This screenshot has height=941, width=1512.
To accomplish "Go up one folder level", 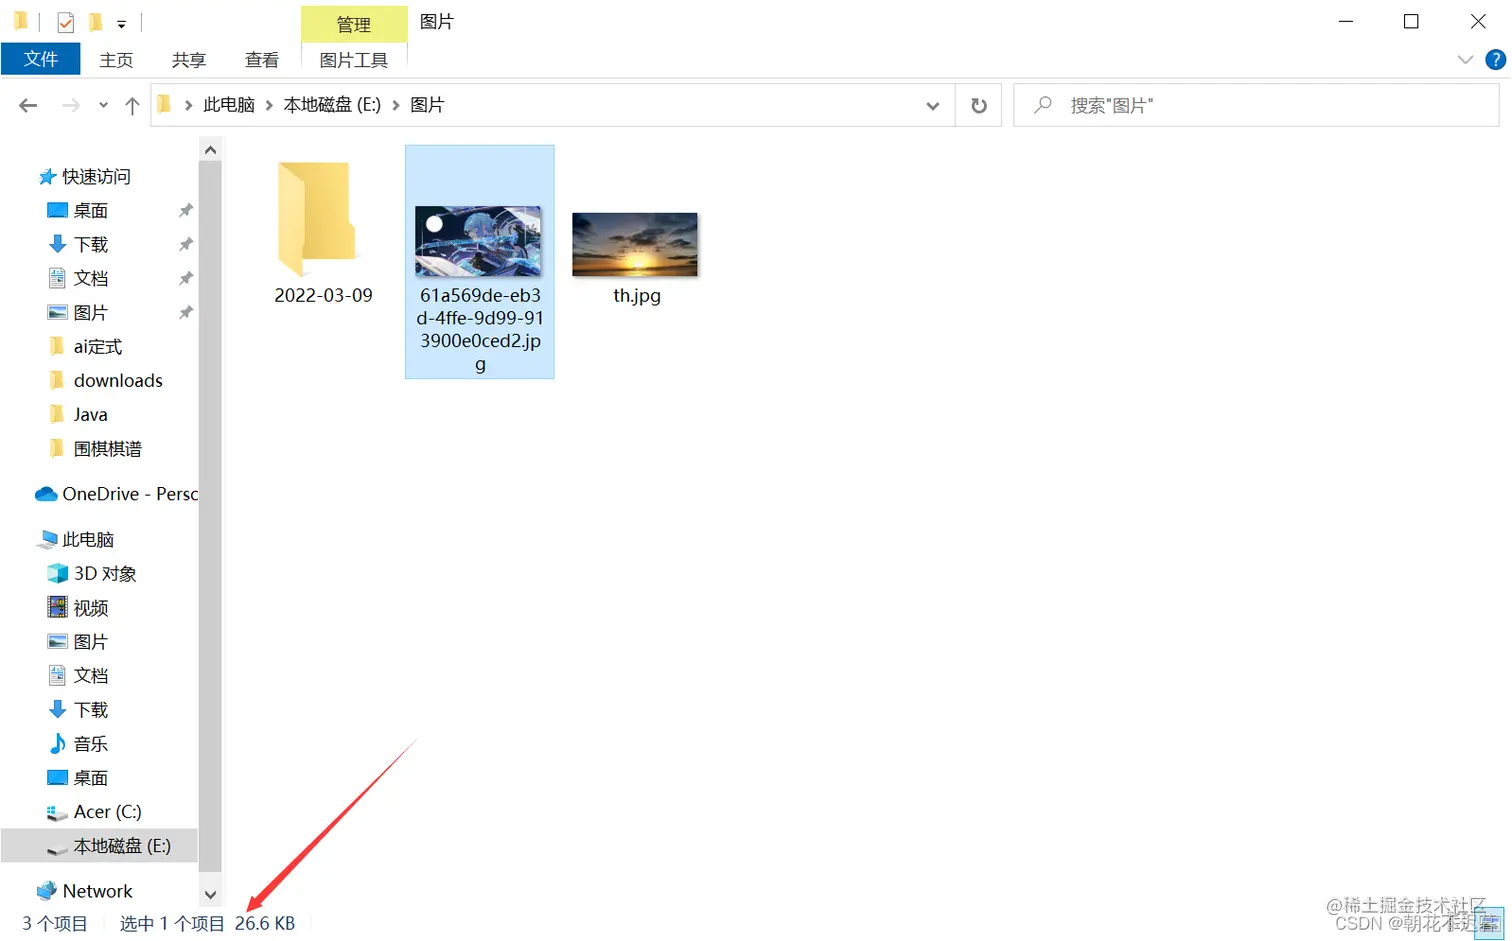I will (x=132, y=105).
